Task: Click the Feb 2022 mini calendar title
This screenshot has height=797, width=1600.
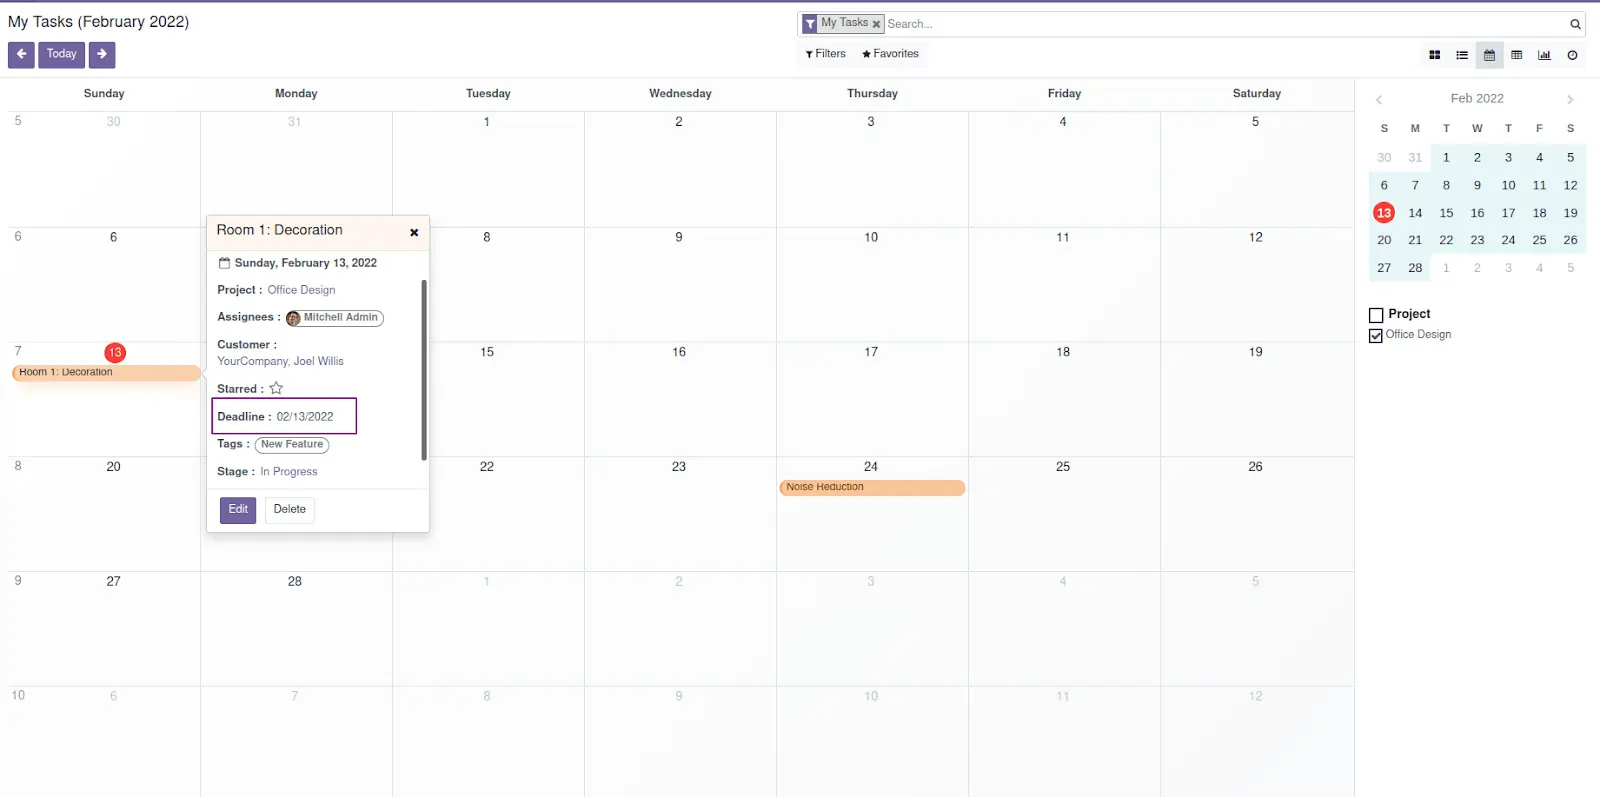Action: tap(1477, 98)
